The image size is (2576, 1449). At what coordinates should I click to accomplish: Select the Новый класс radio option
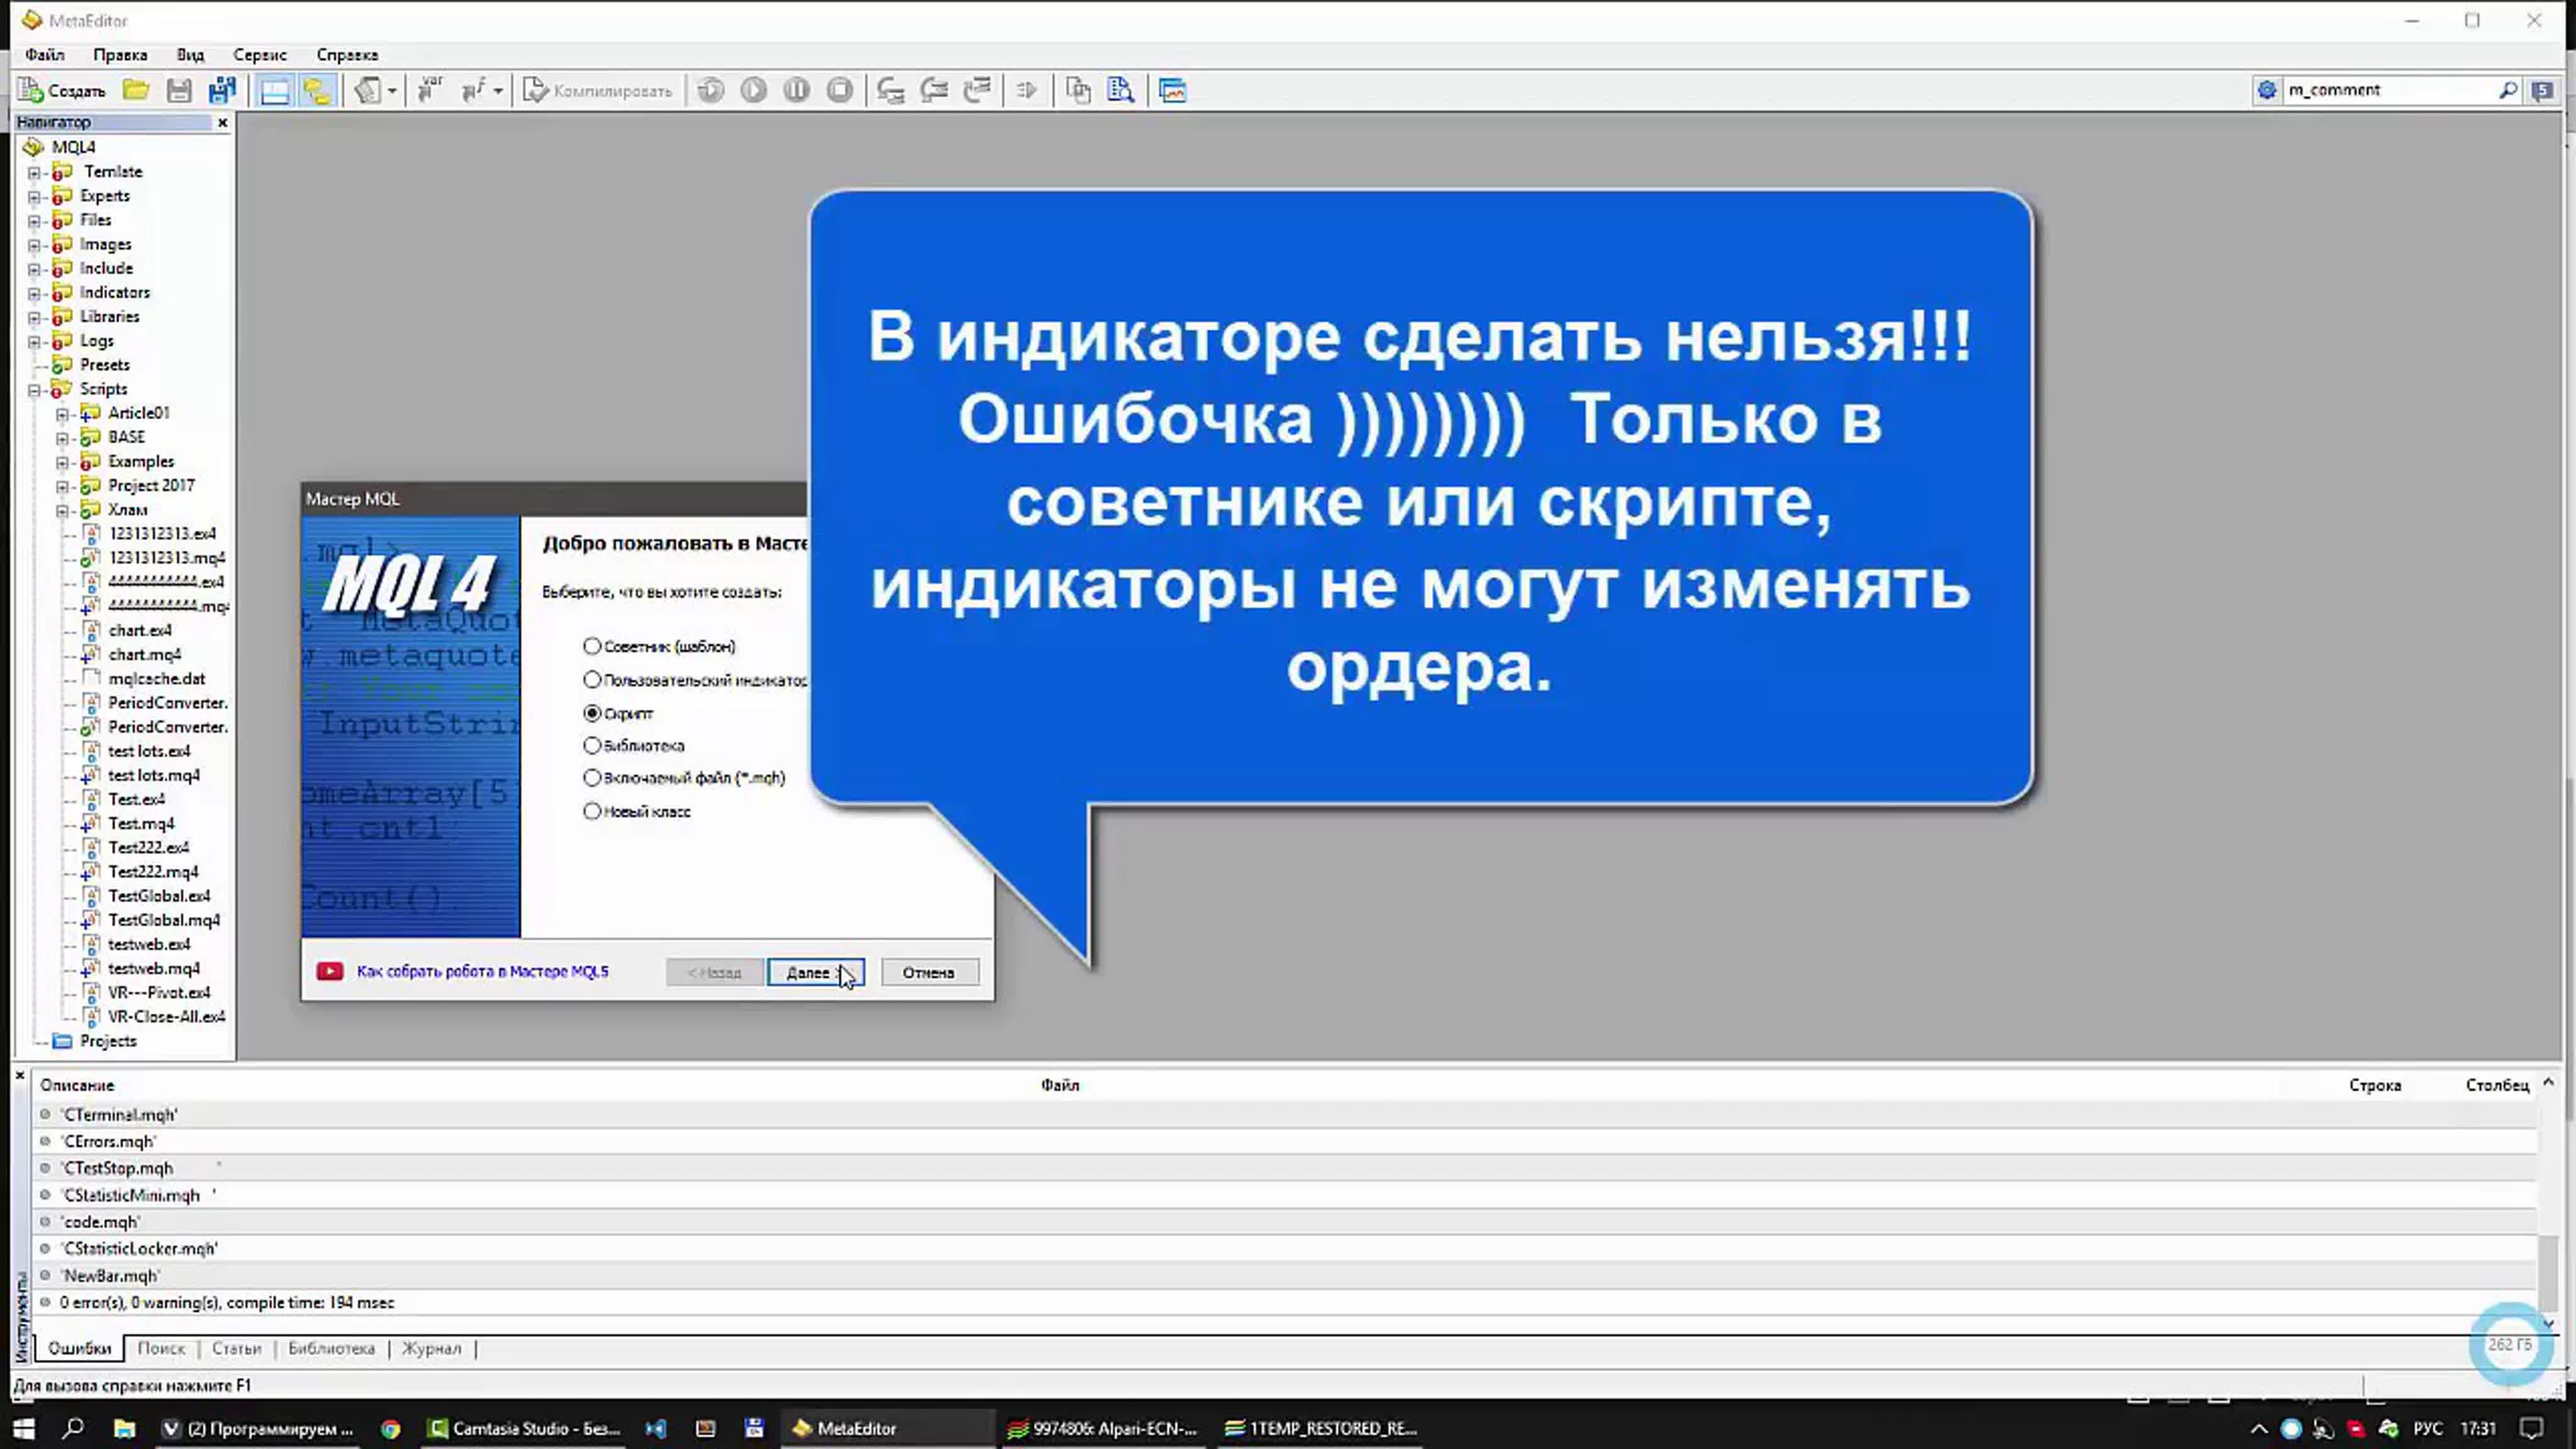point(592,812)
